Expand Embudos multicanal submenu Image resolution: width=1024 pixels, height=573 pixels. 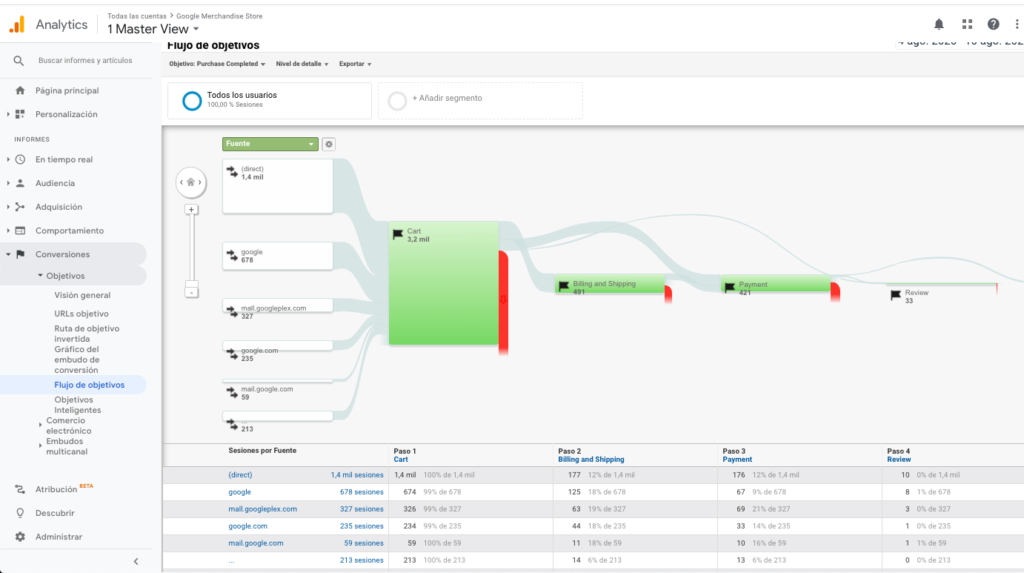coord(40,446)
